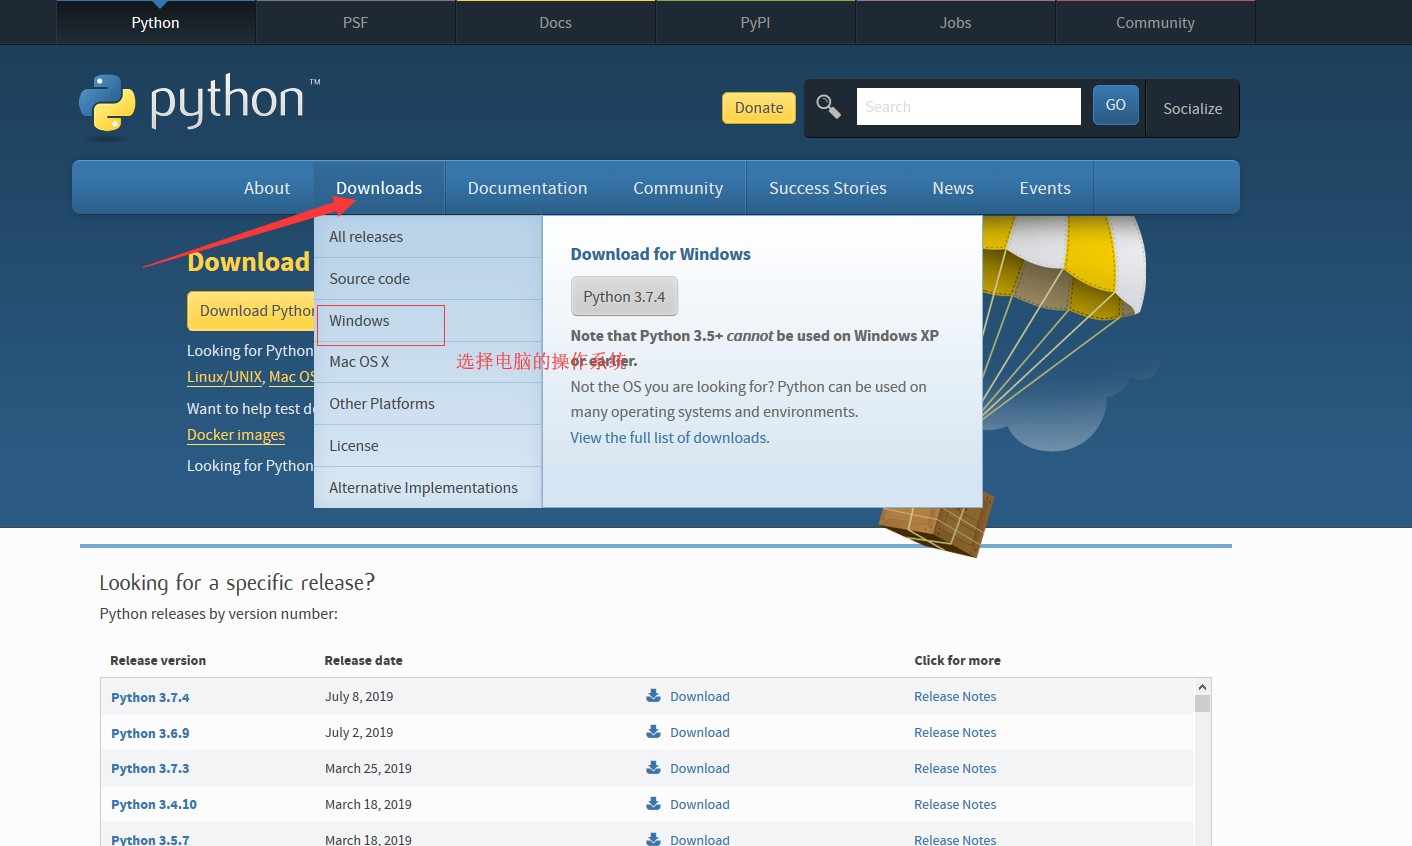The width and height of the screenshot is (1412, 846).
Task: Open the About menu in the navigation bar
Action: point(267,188)
